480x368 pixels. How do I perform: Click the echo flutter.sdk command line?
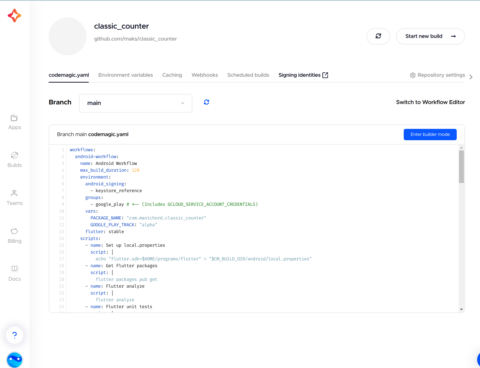(203, 259)
